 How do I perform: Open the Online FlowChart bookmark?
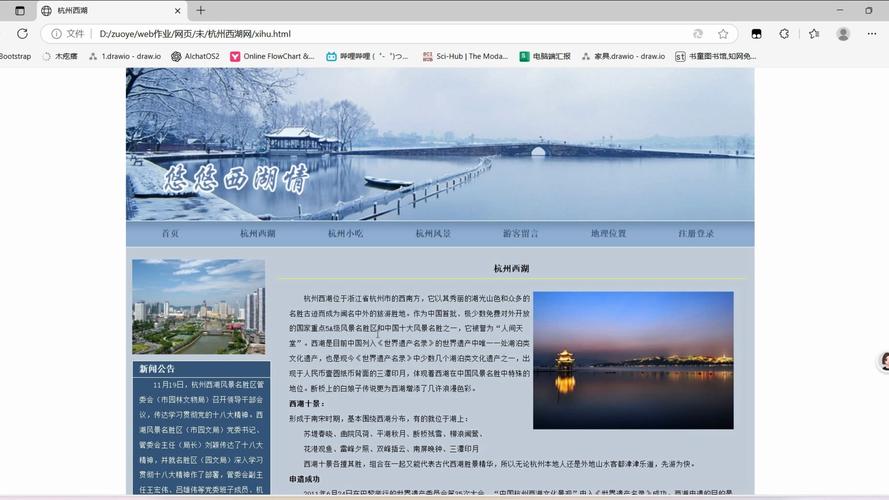coord(272,56)
